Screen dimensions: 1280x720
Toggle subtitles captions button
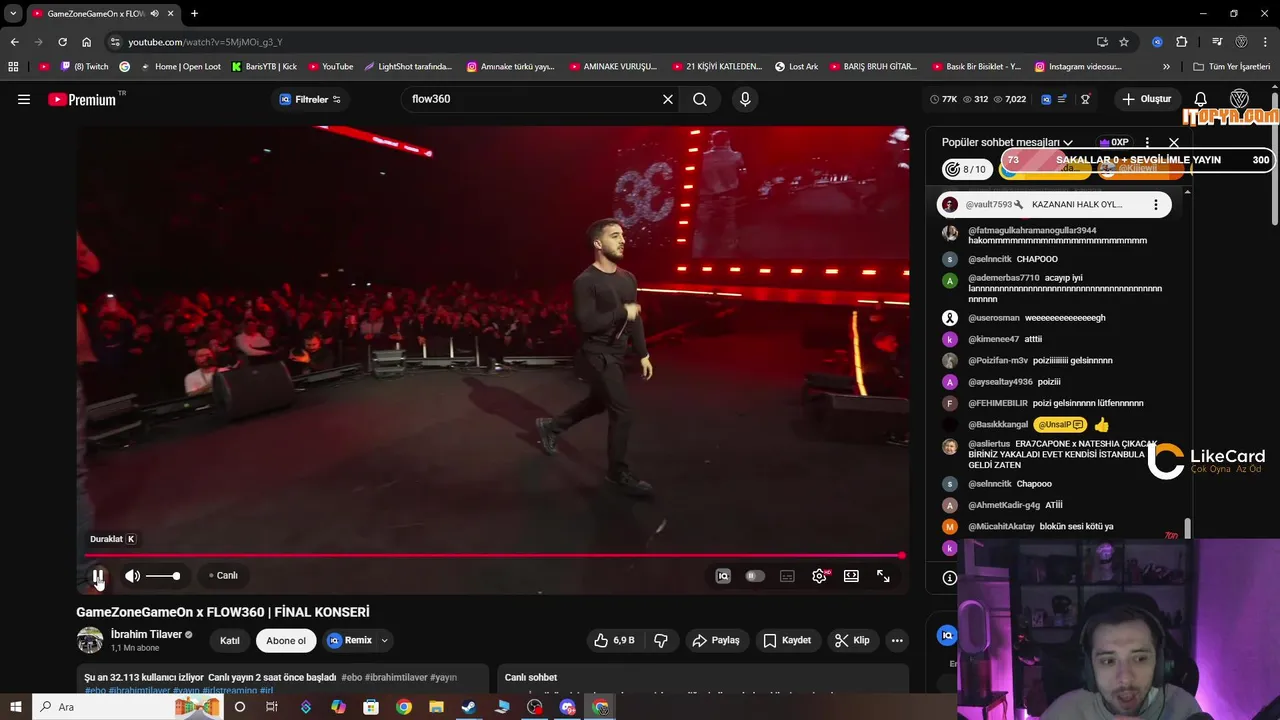click(787, 576)
